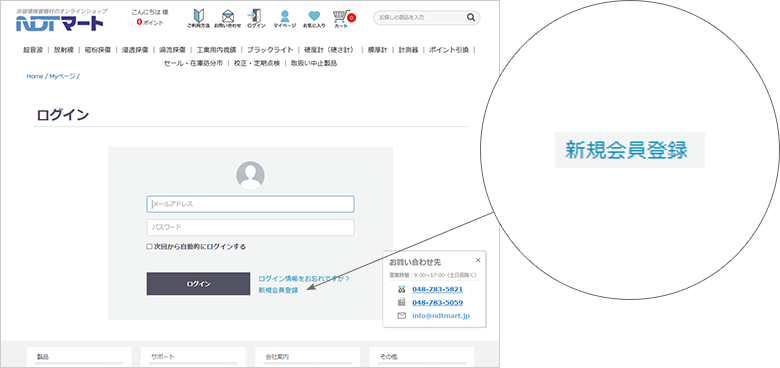Close the お問い合わせ先 popup
This screenshot has width=780, height=368.
pos(478,260)
